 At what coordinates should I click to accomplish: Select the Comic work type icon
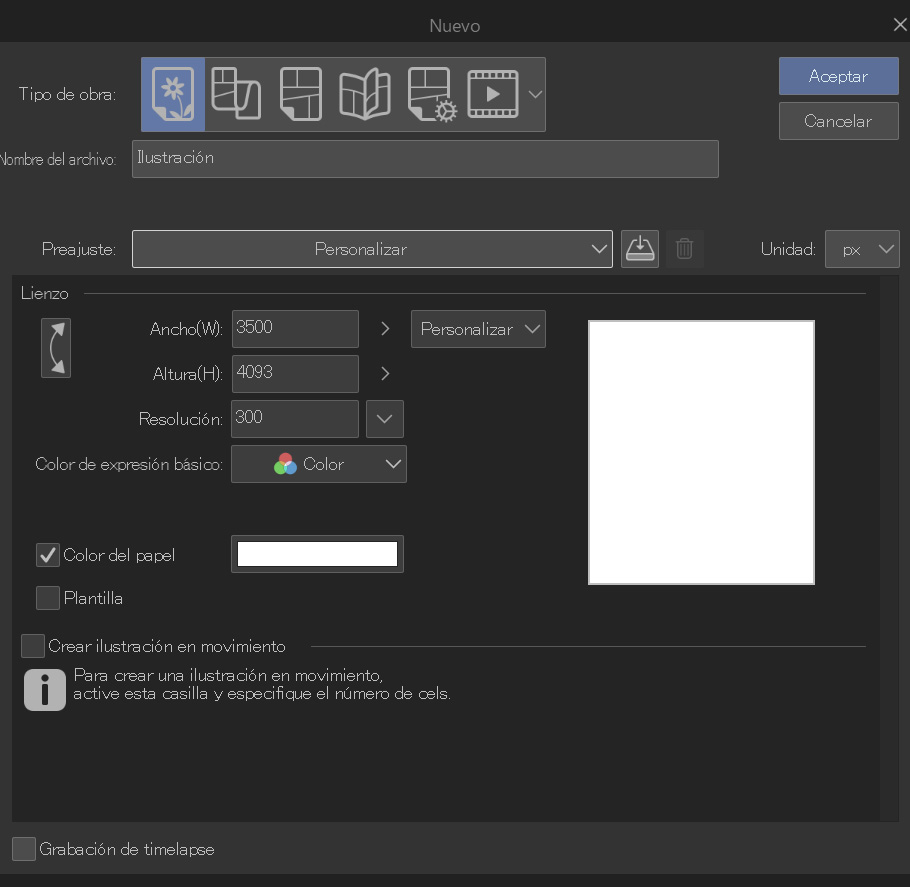tap(301, 95)
